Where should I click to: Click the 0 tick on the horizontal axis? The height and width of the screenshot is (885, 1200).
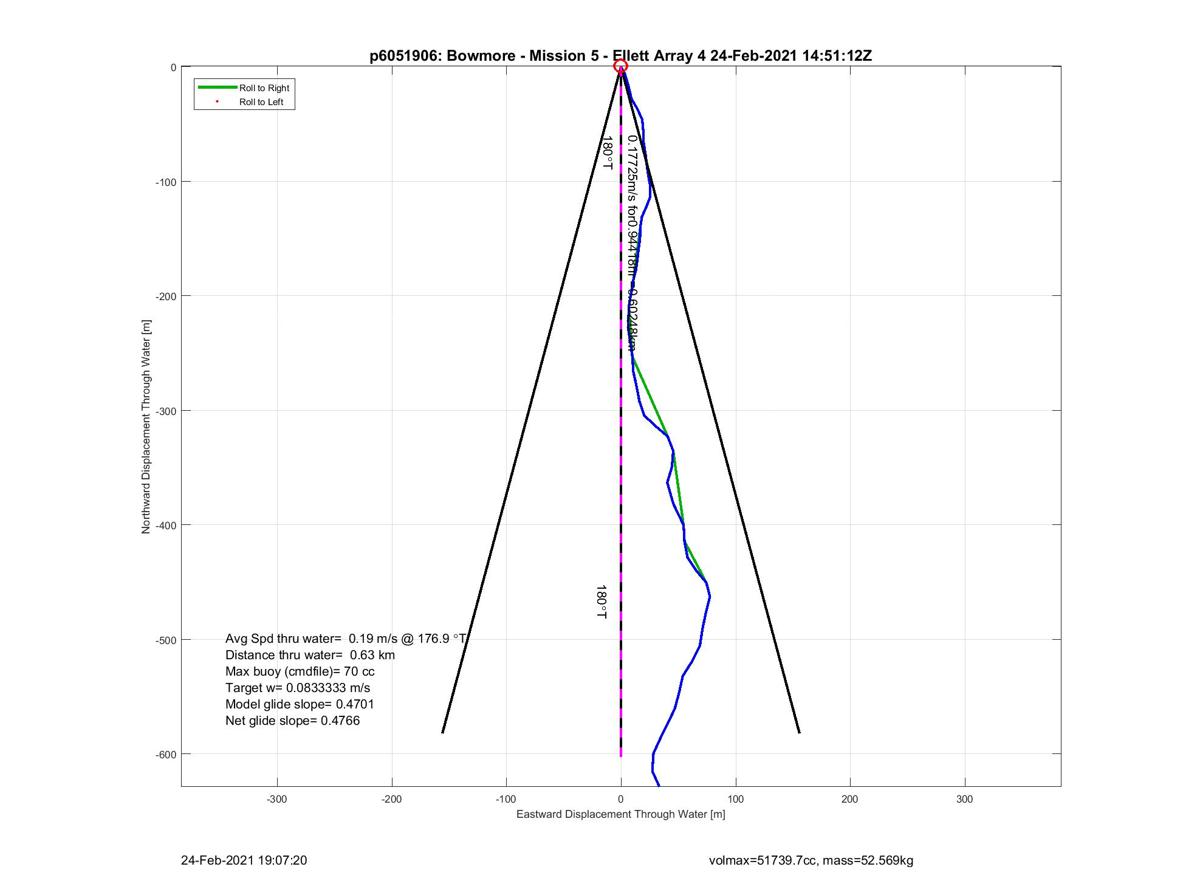(x=621, y=799)
